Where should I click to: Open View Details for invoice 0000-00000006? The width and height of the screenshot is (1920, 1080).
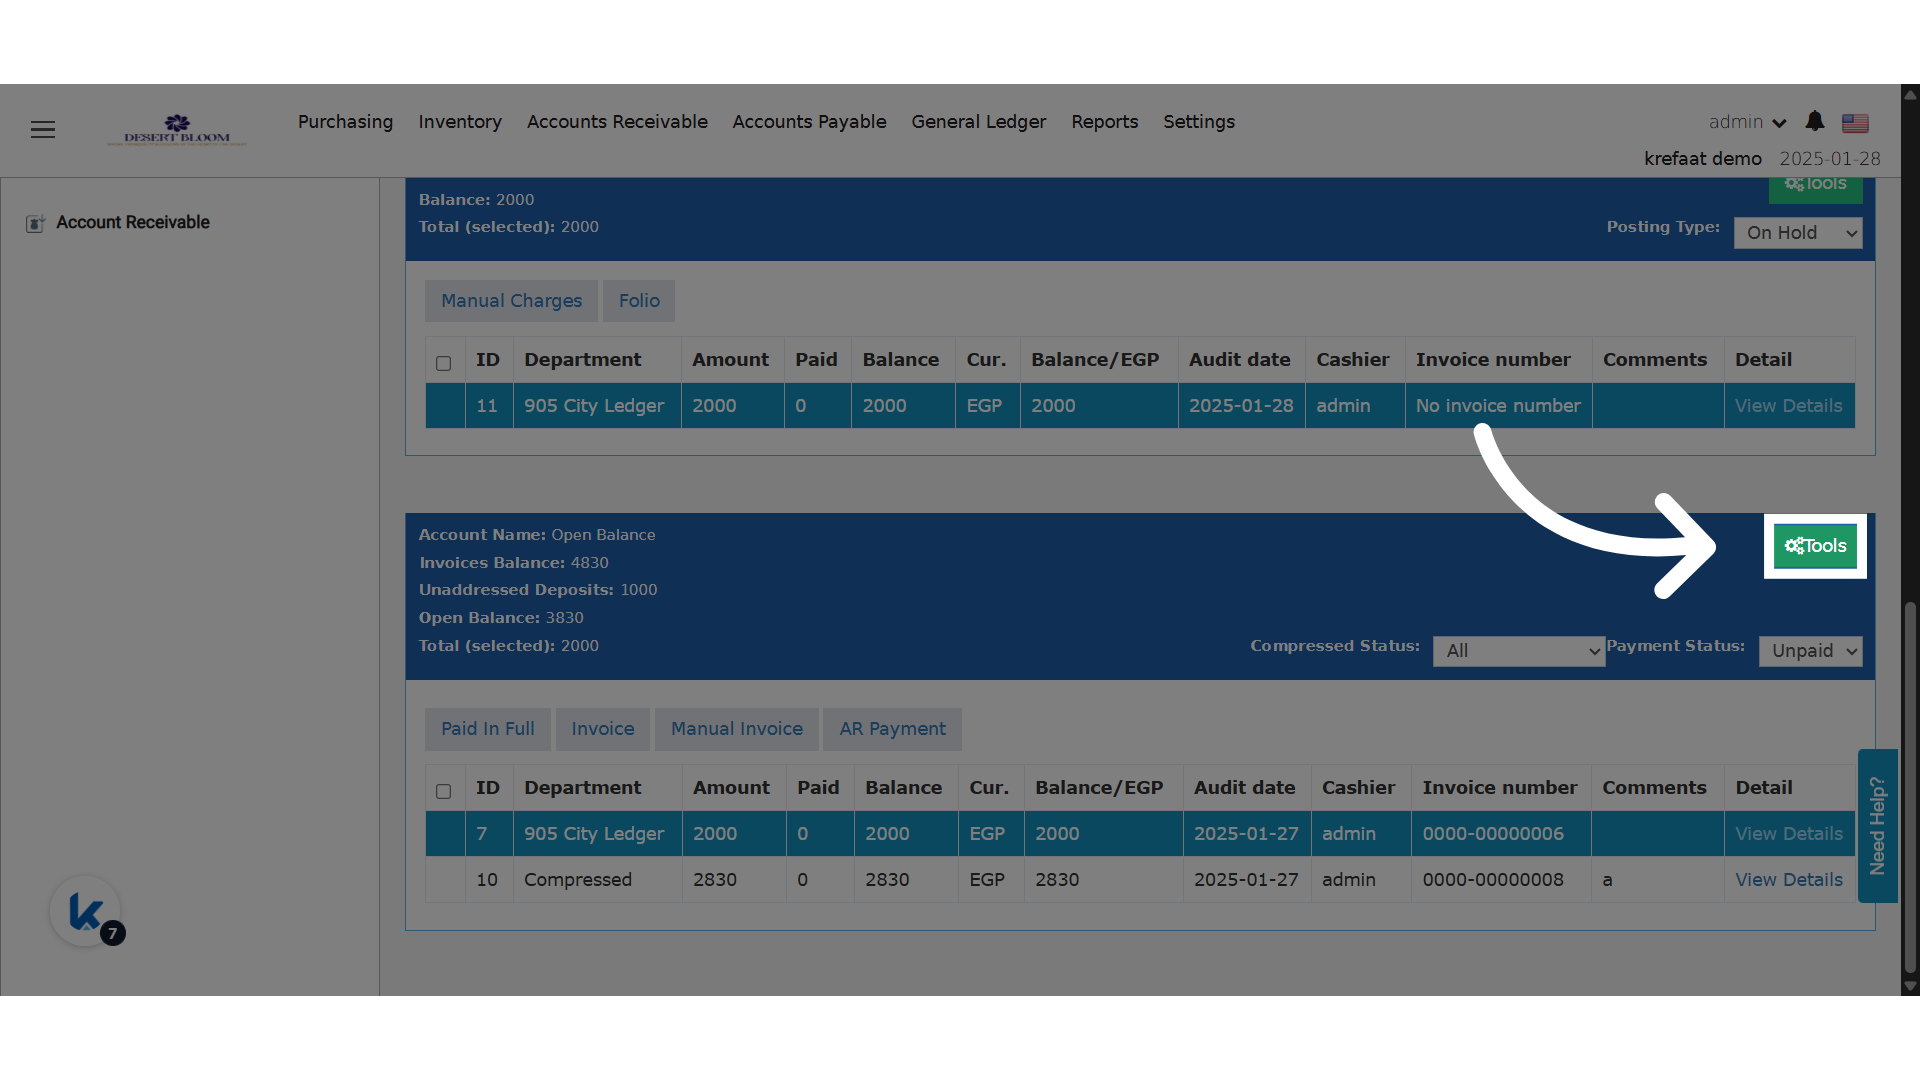click(1789, 834)
